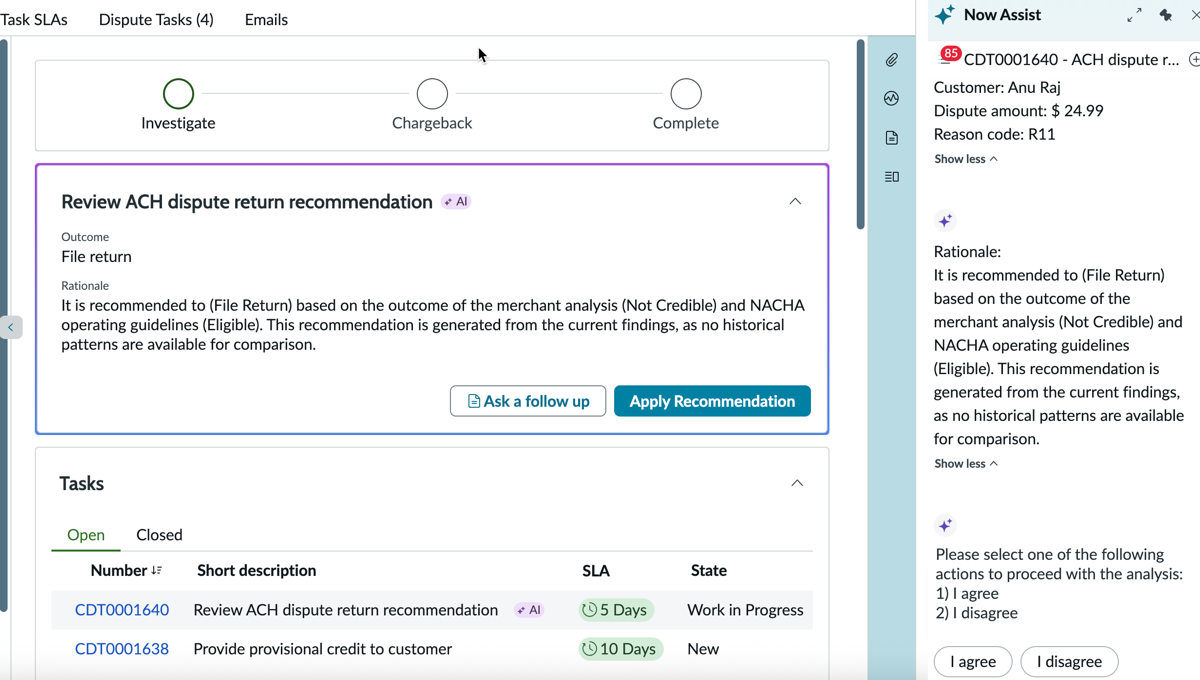Open the attachments paperclip icon
The width and height of the screenshot is (1200, 680).
pos(891,60)
